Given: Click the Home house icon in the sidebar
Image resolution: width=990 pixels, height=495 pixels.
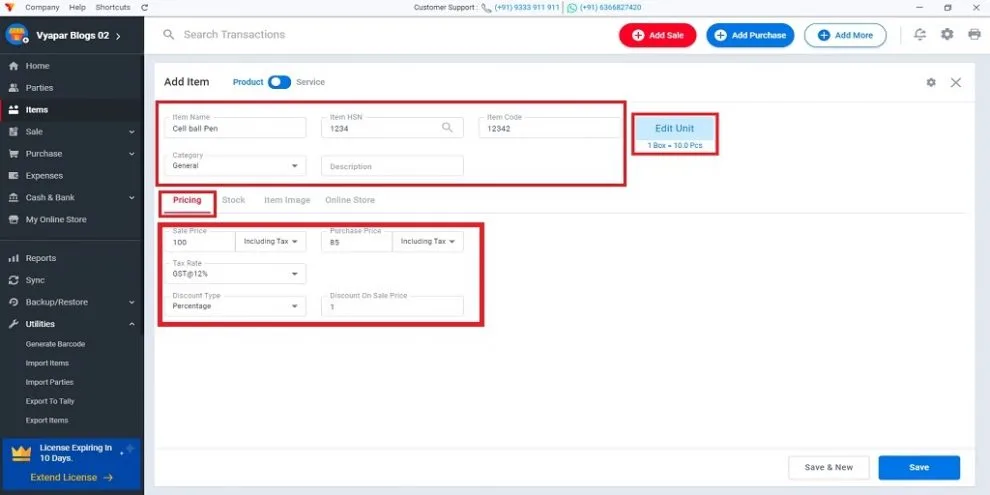Looking at the screenshot, I should (x=13, y=66).
